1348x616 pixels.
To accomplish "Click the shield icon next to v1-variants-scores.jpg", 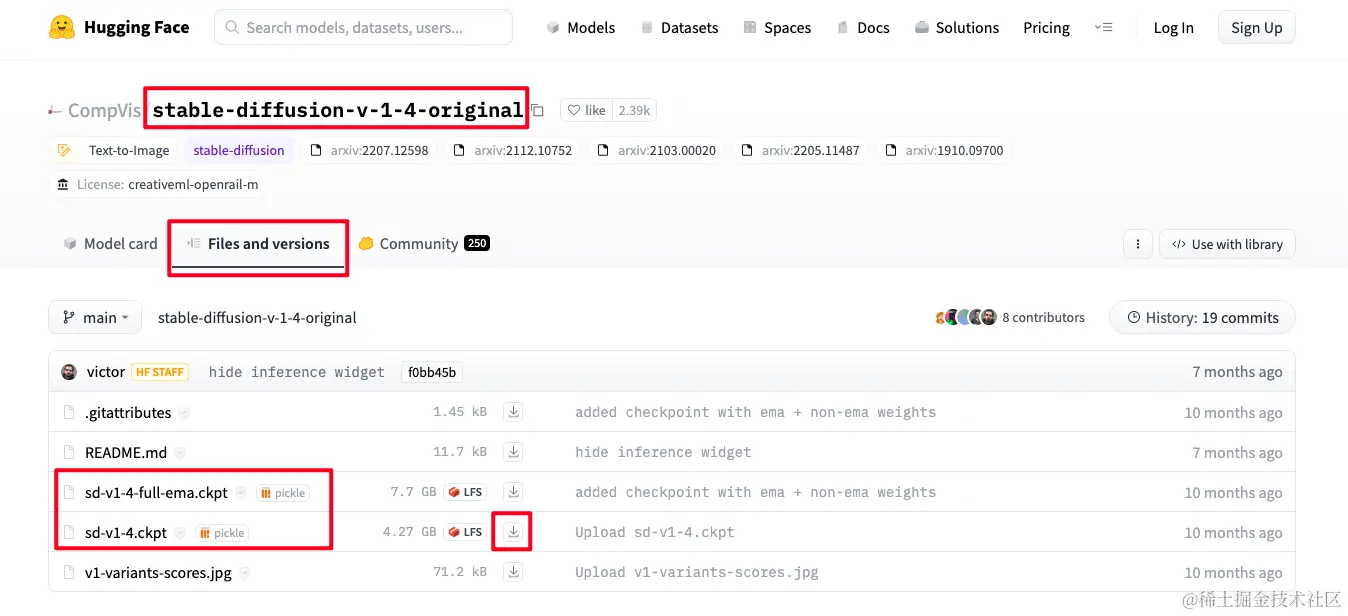I will tap(244, 573).
